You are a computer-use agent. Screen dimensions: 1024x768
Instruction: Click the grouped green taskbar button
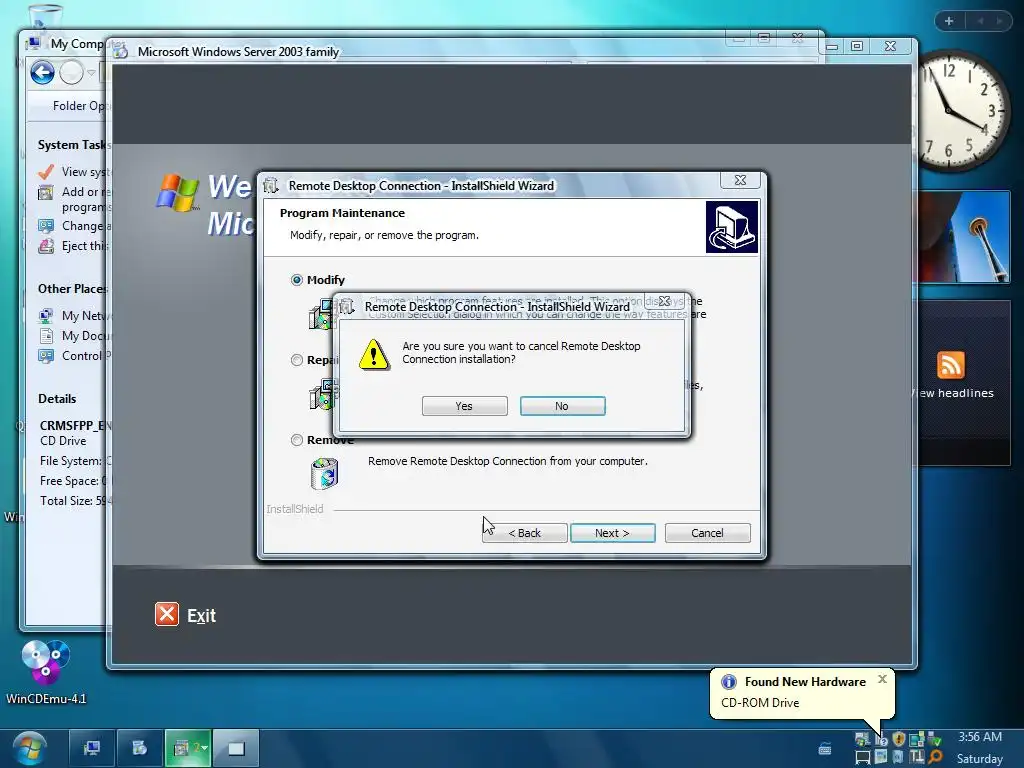pyautogui.click(x=188, y=748)
